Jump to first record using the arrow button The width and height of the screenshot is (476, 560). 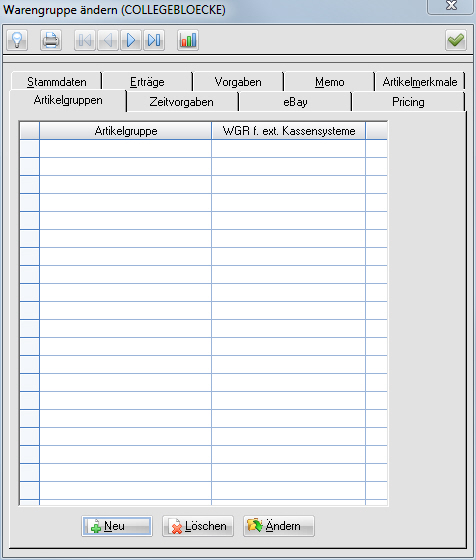tap(85, 40)
